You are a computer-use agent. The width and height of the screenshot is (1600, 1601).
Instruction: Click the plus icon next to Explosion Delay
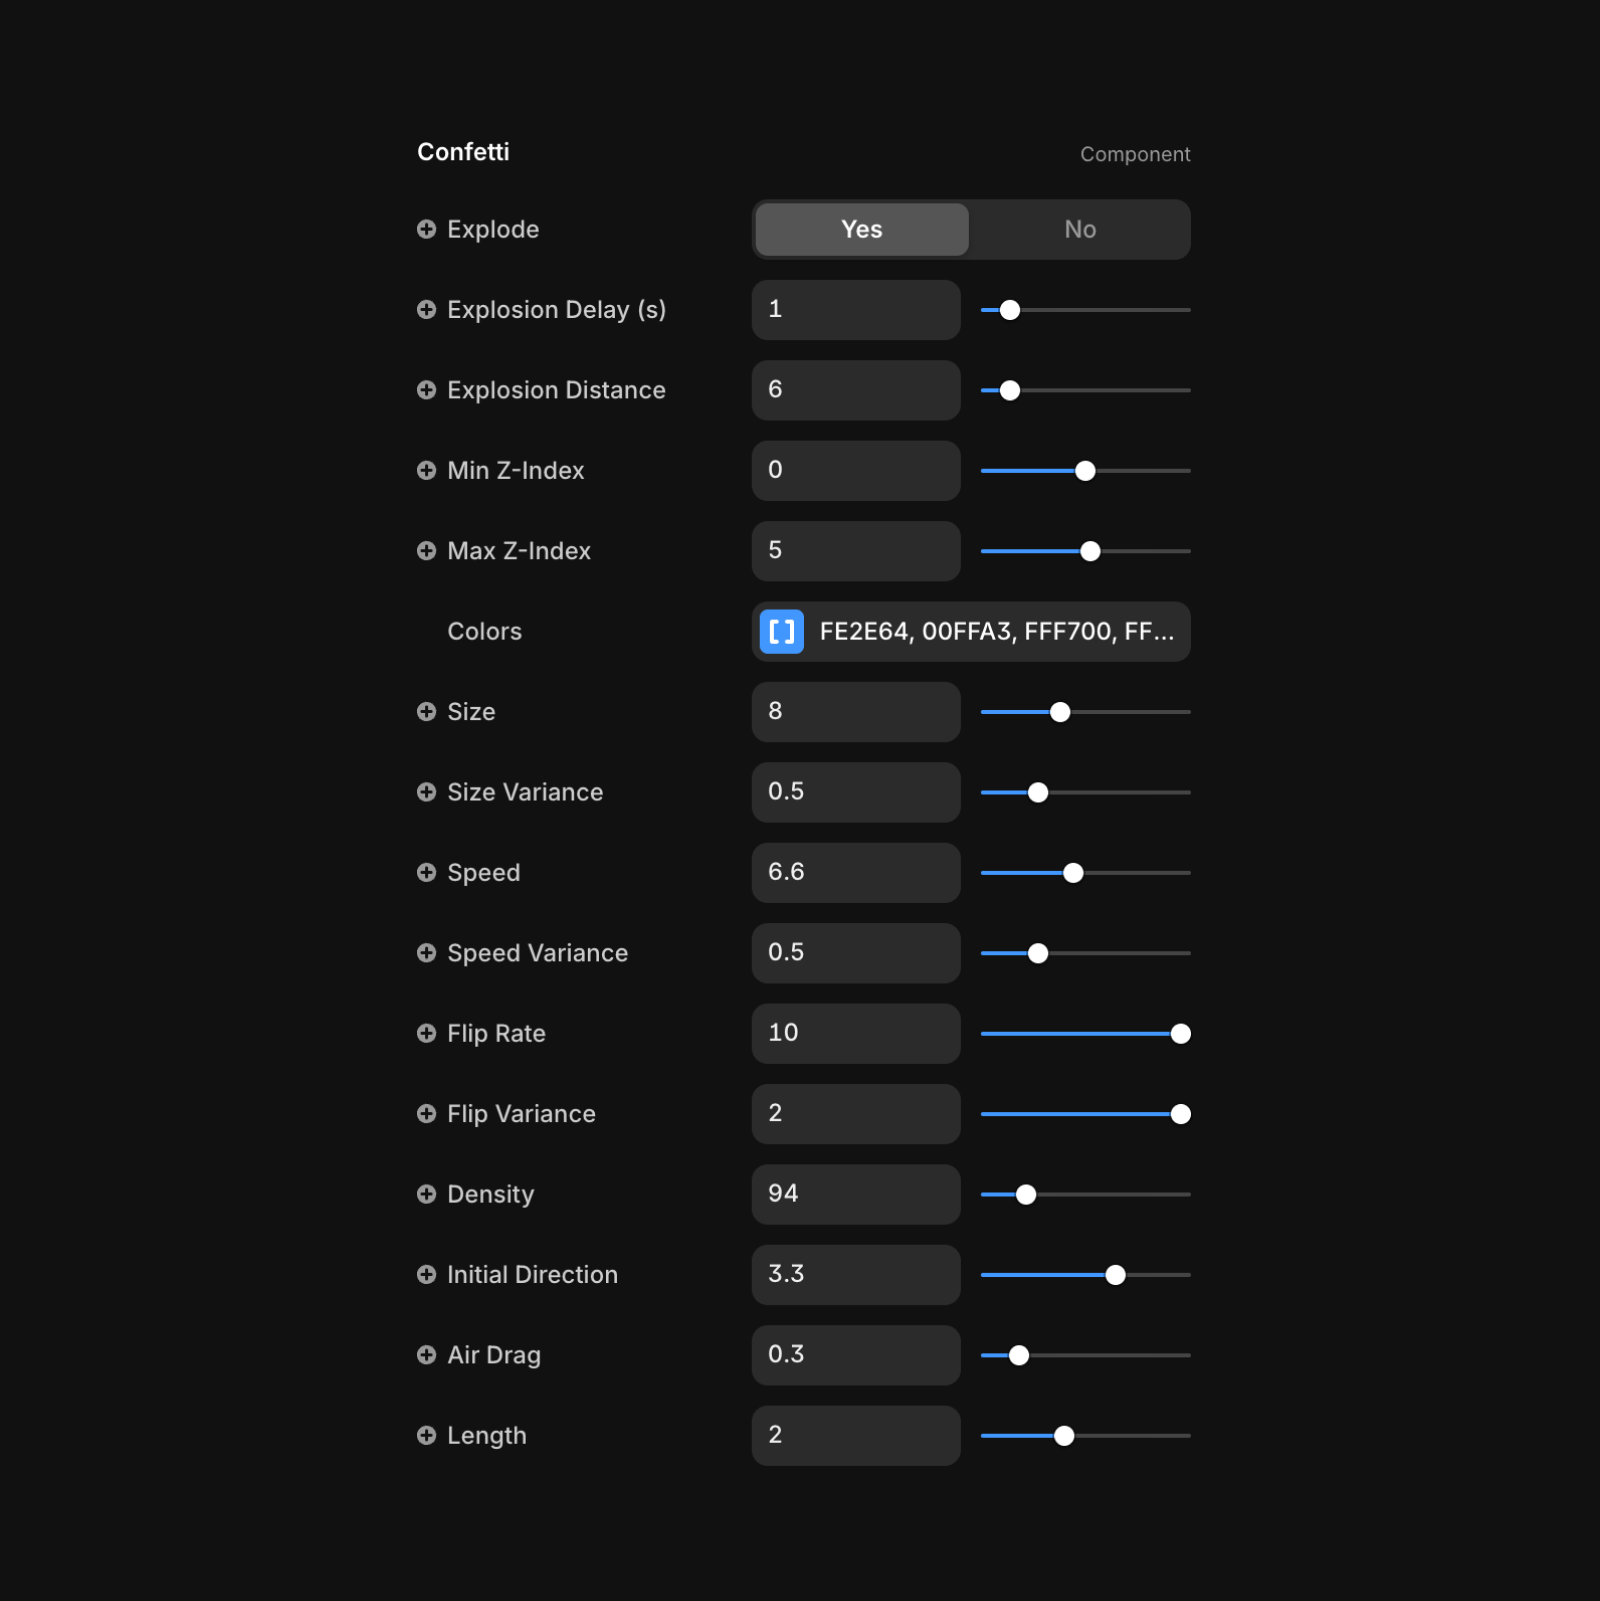point(426,310)
